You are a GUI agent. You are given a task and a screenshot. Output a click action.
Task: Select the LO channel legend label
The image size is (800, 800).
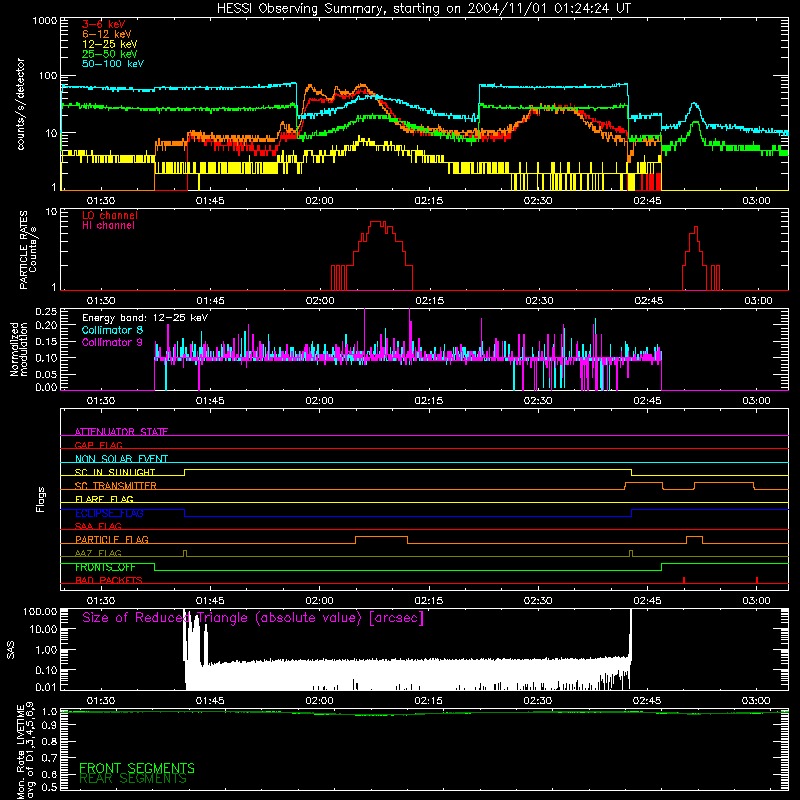click(110, 215)
